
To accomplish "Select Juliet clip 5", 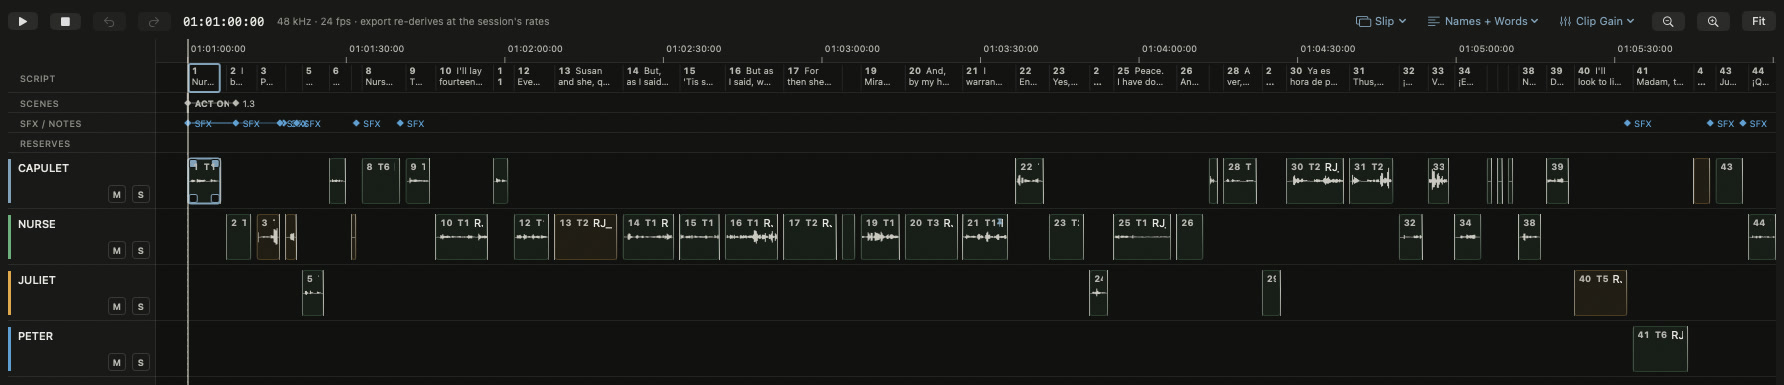I will coord(313,293).
